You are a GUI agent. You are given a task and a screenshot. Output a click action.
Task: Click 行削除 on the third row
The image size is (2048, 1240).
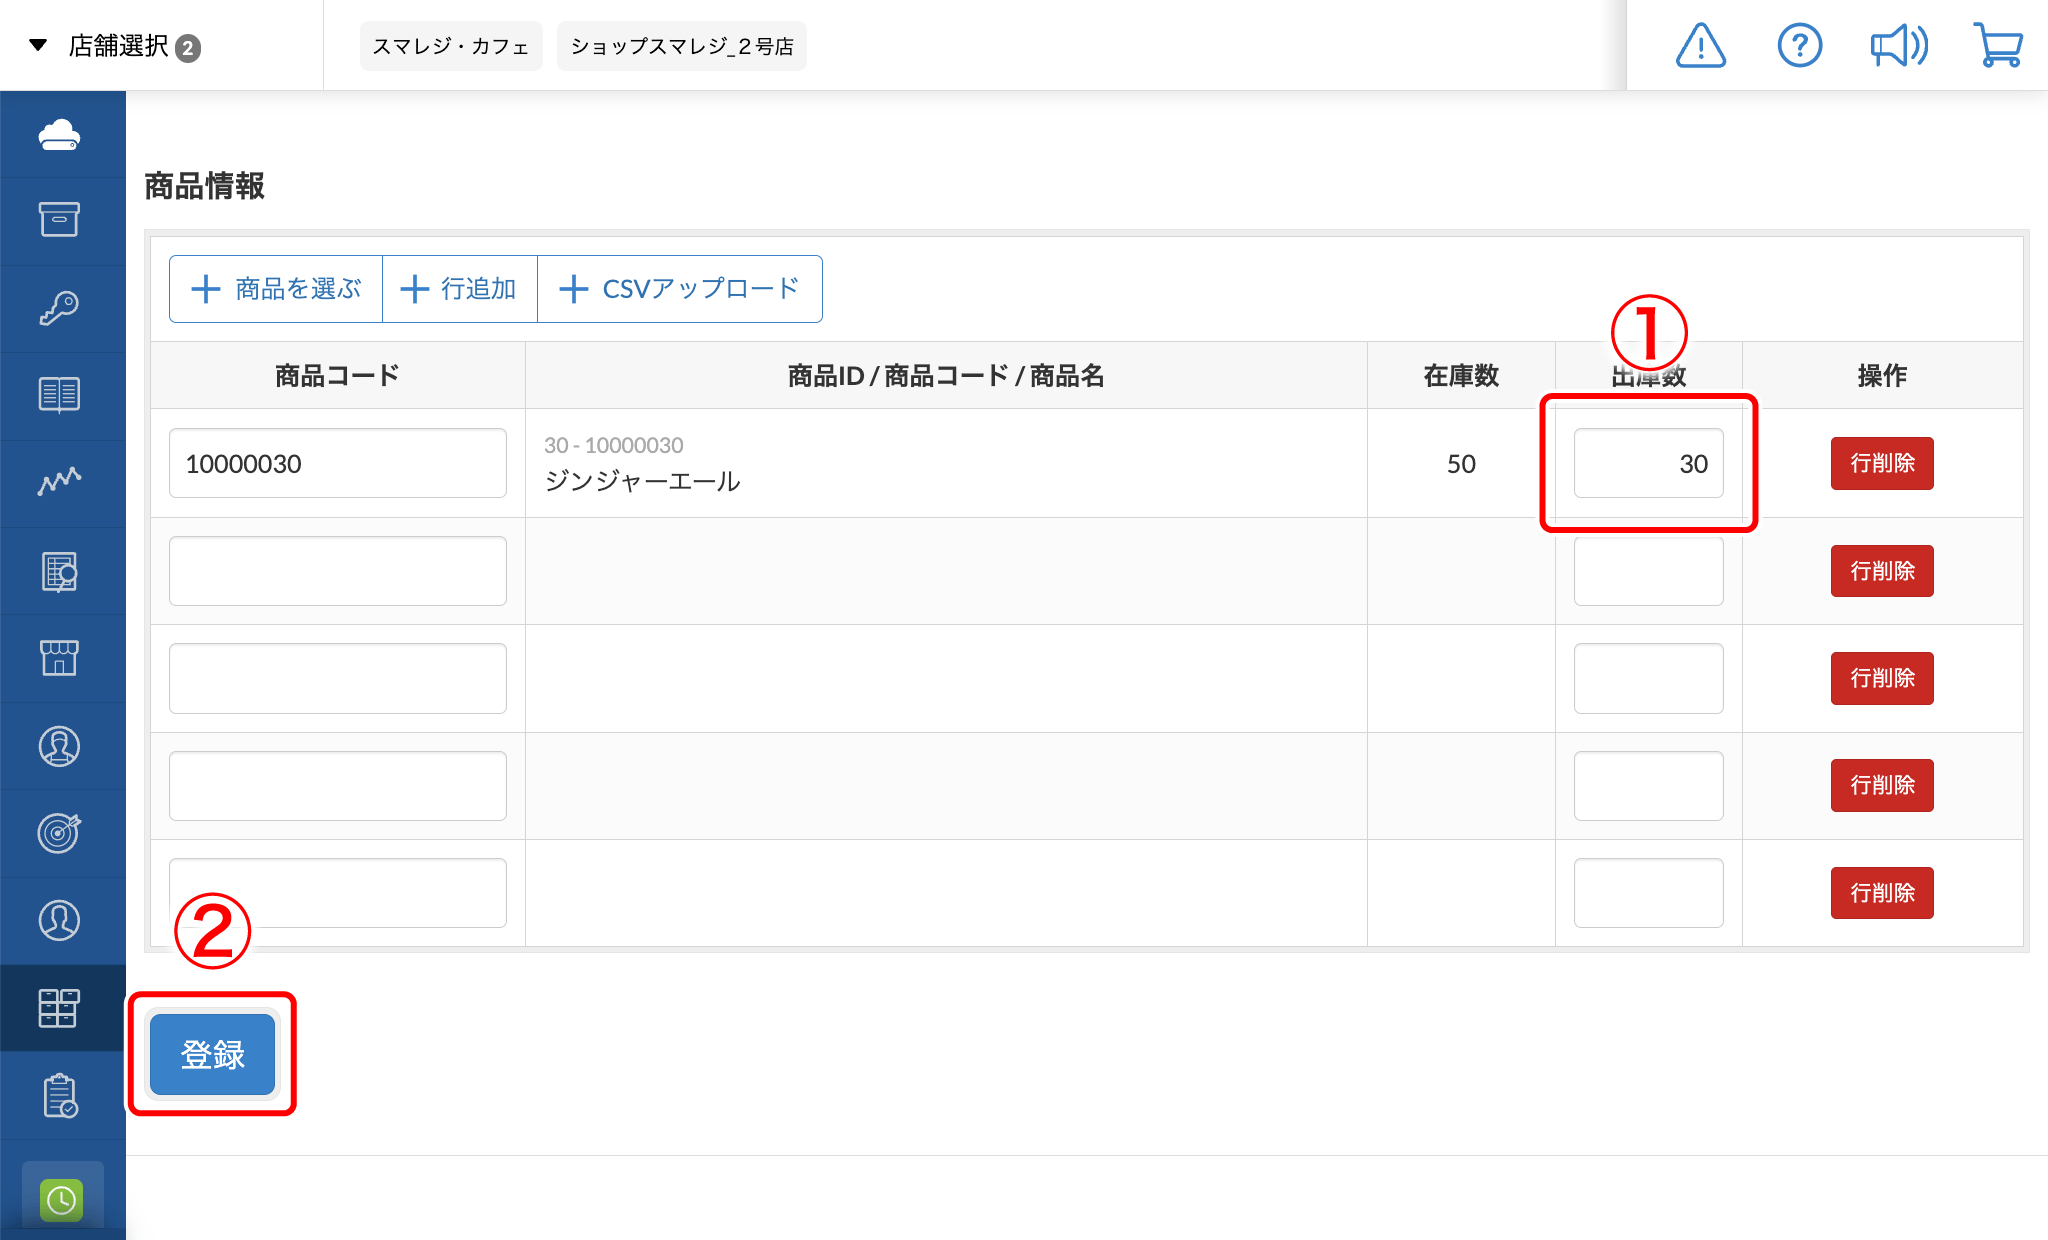1882,678
